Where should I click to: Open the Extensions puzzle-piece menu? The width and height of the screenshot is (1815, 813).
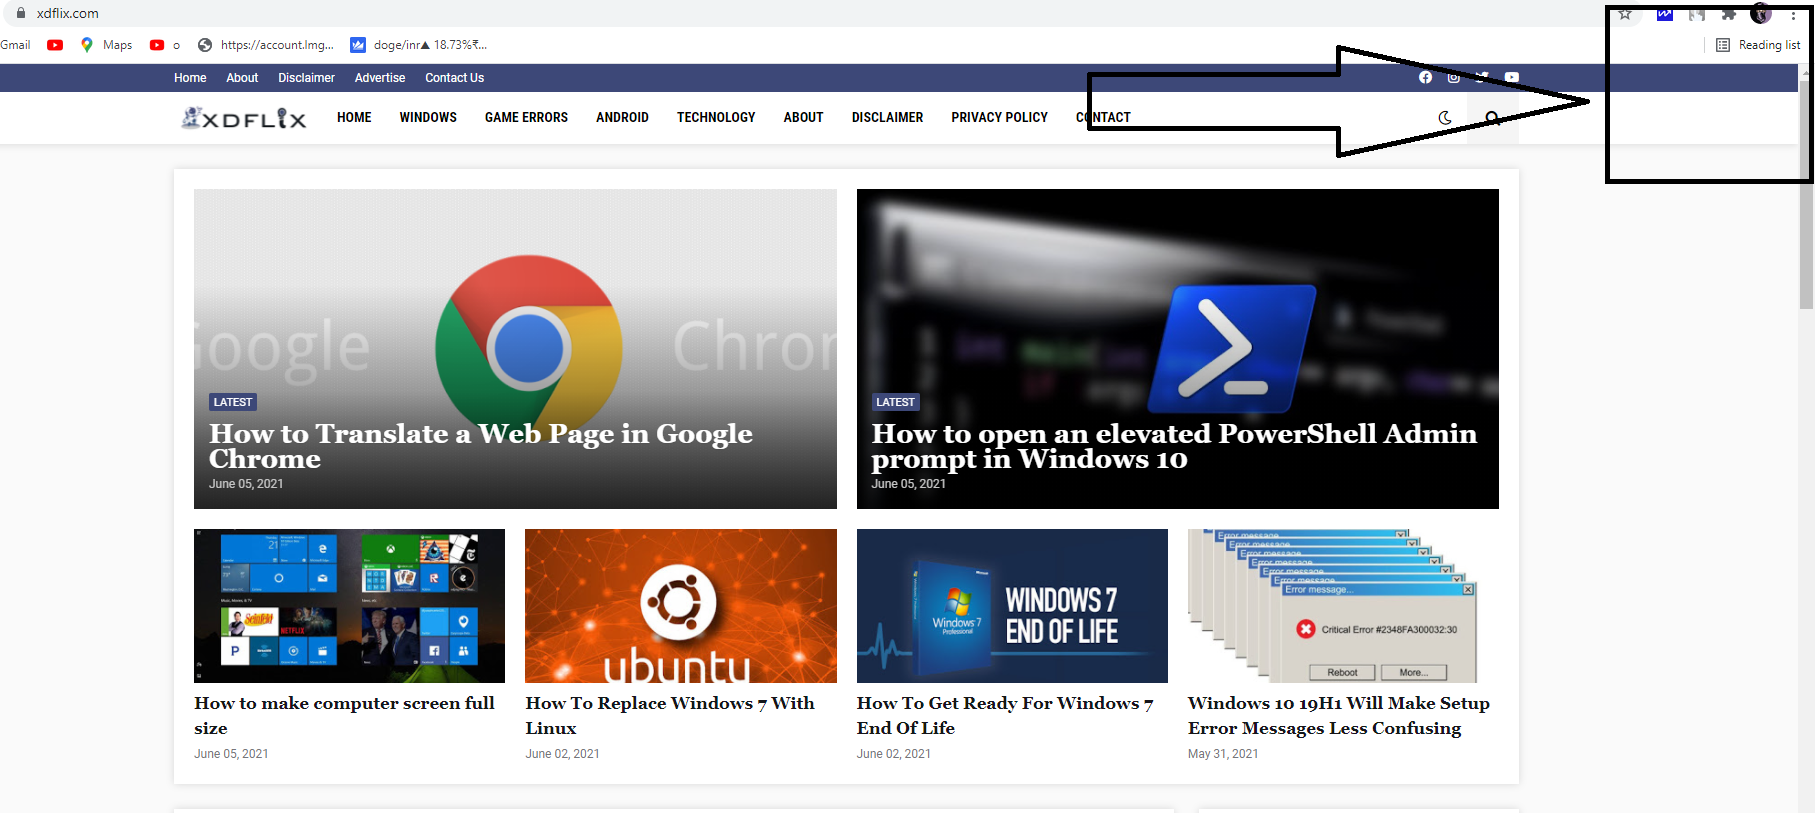point(1728,14)
